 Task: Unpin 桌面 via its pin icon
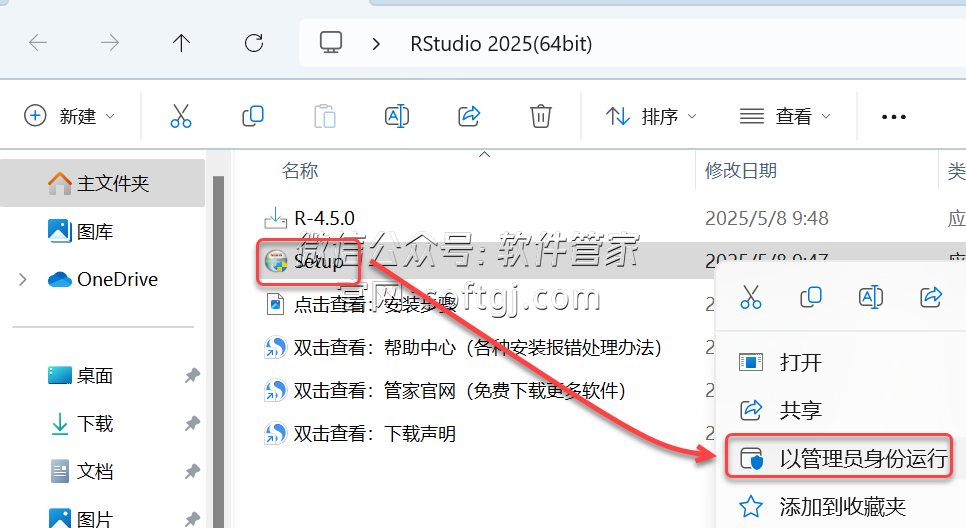click(192, 375)
